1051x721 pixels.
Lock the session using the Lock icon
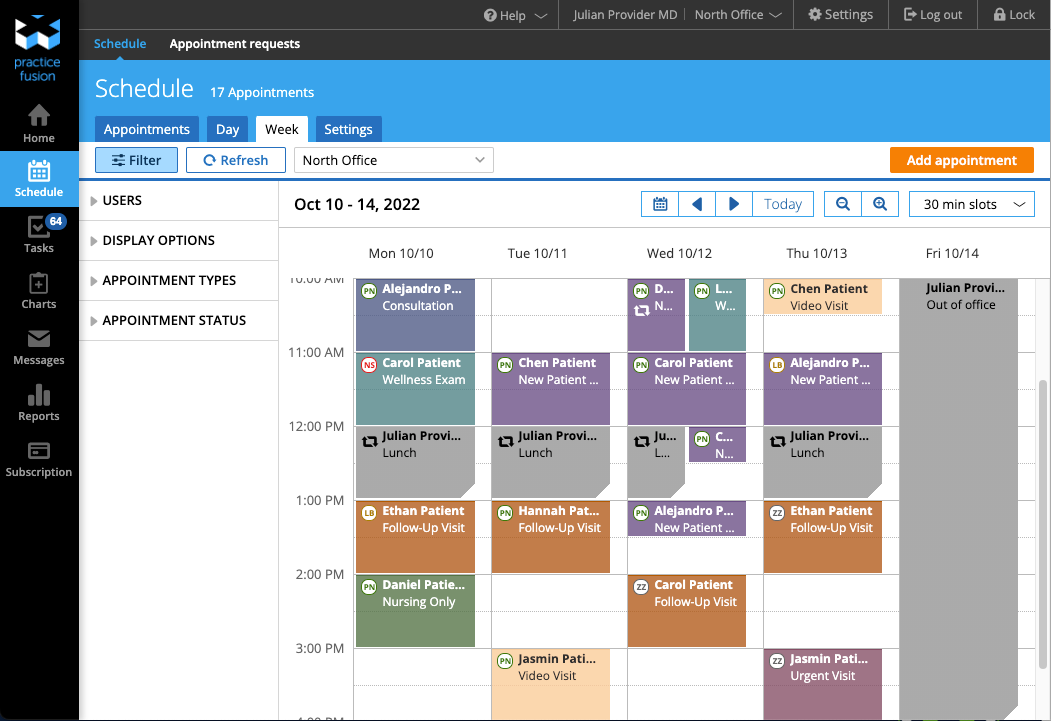point(1013,14)
